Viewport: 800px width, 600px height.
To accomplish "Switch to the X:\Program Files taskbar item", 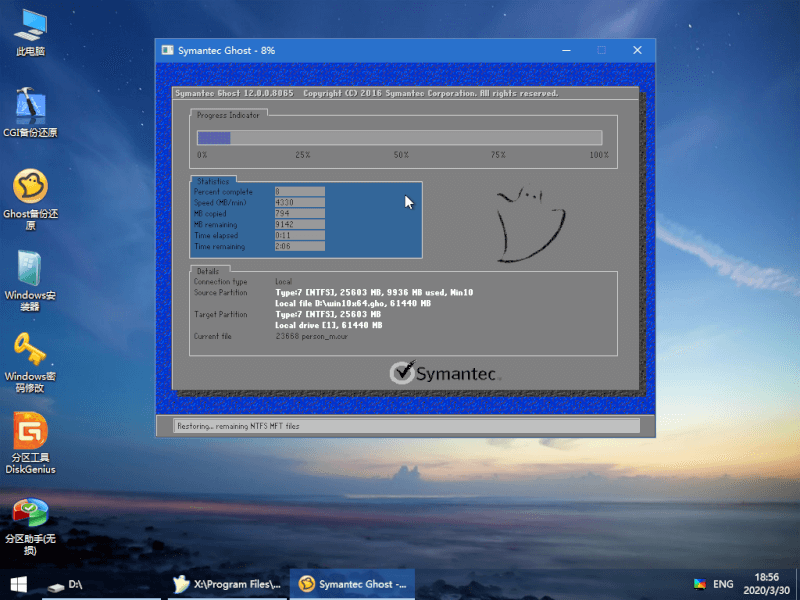I will [x=227, y=585].
